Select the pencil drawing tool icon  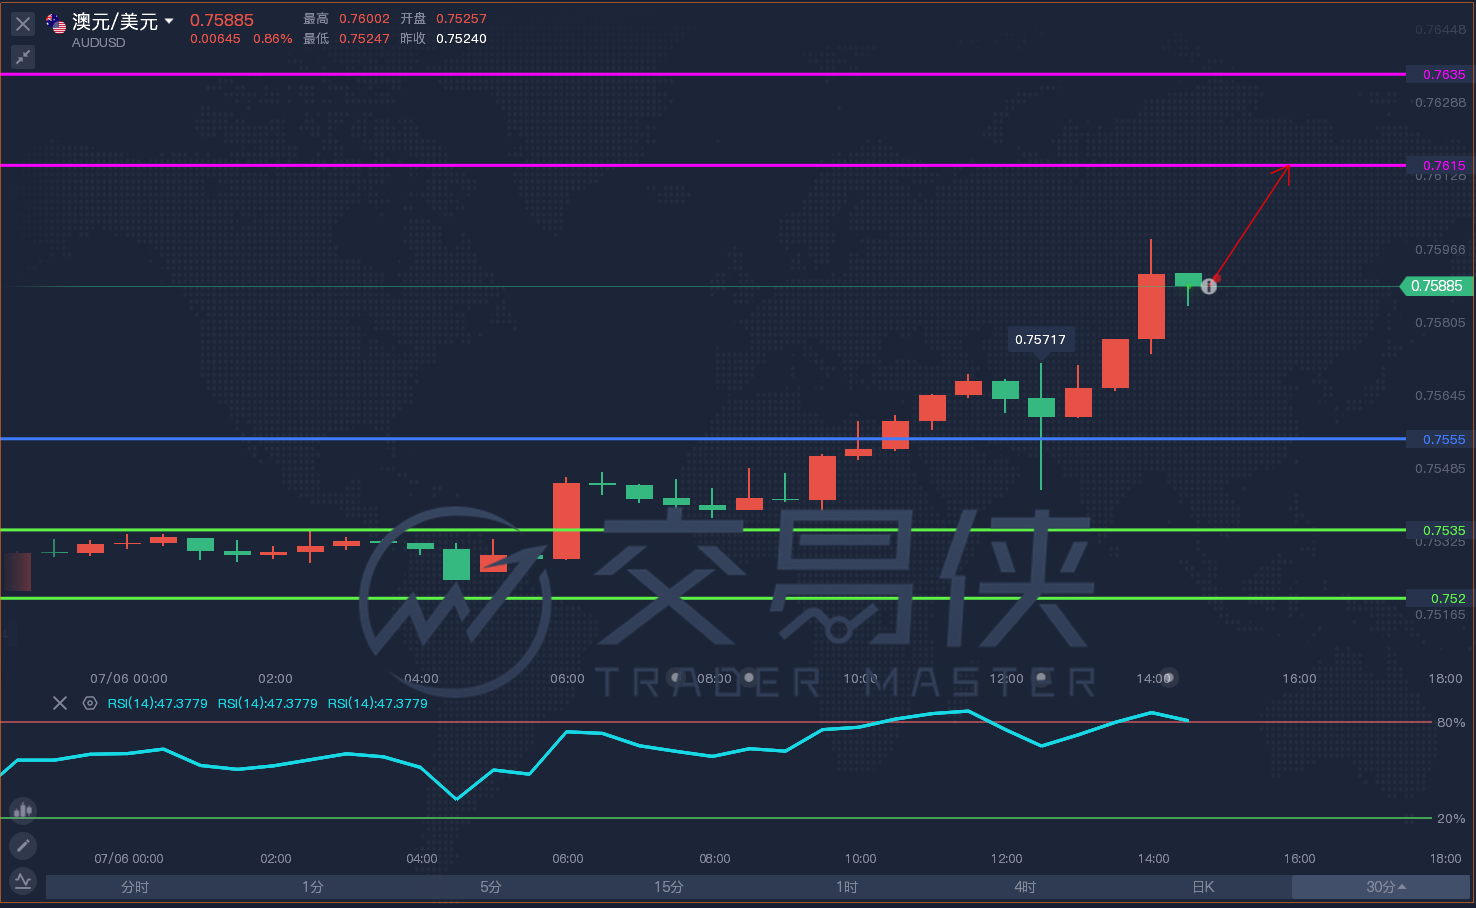click(23, 846)
